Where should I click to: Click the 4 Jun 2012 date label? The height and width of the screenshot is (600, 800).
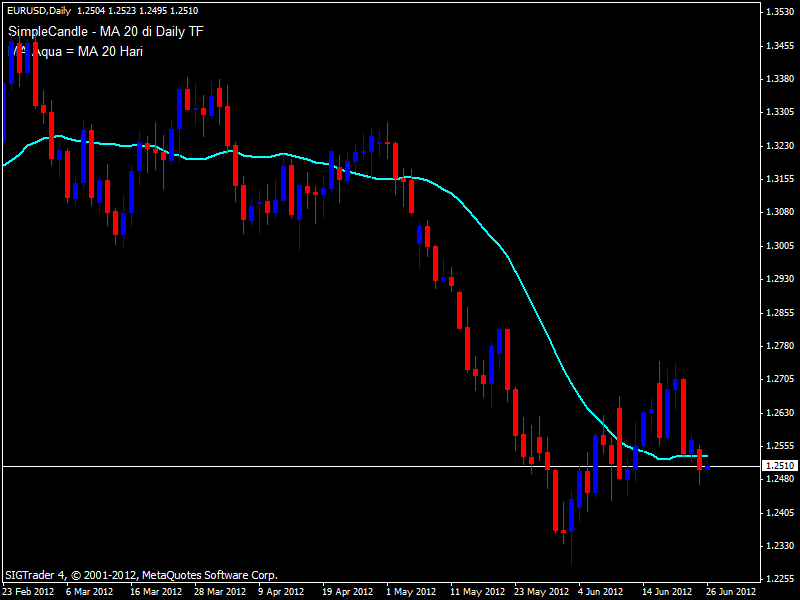pos(601,592)
